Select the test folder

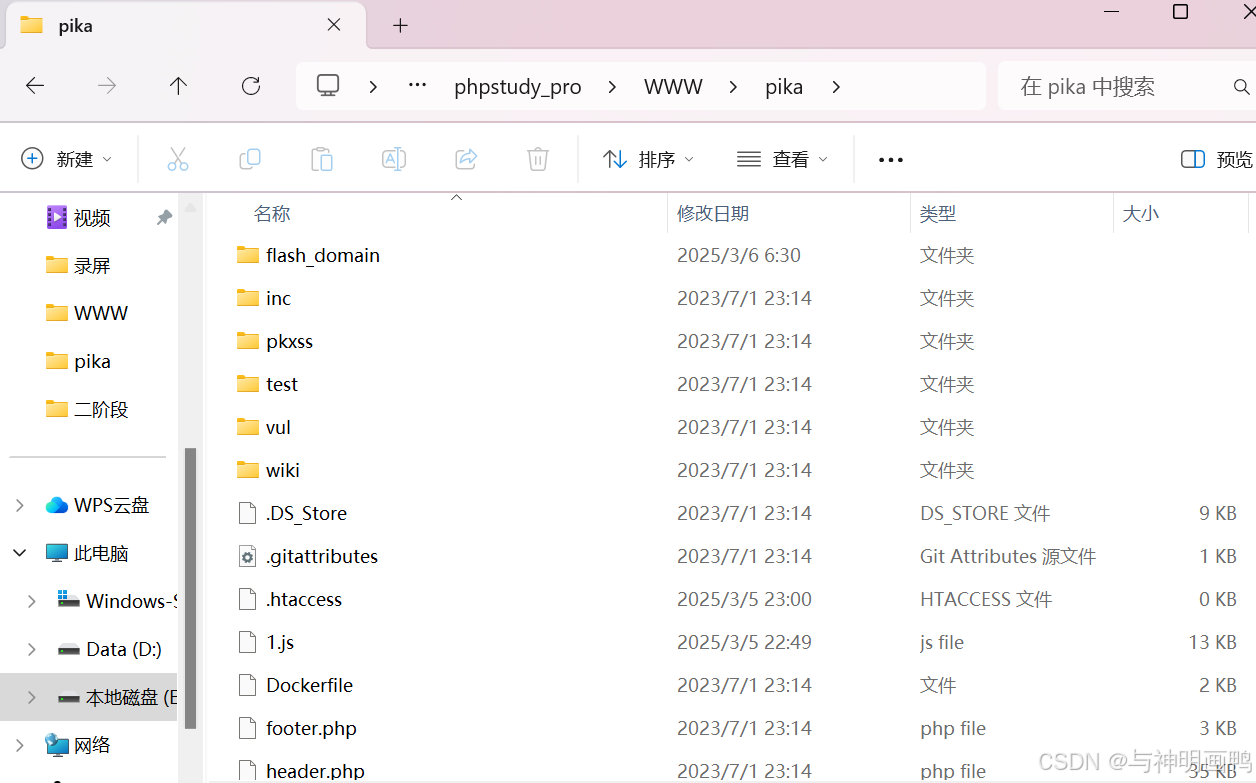tap(282, 384)
